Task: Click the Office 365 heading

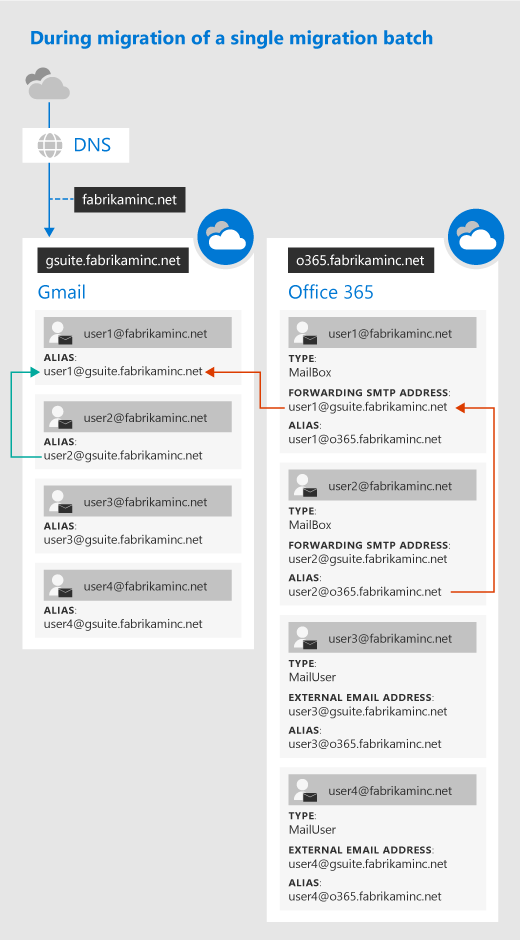Action: [331, 292]
